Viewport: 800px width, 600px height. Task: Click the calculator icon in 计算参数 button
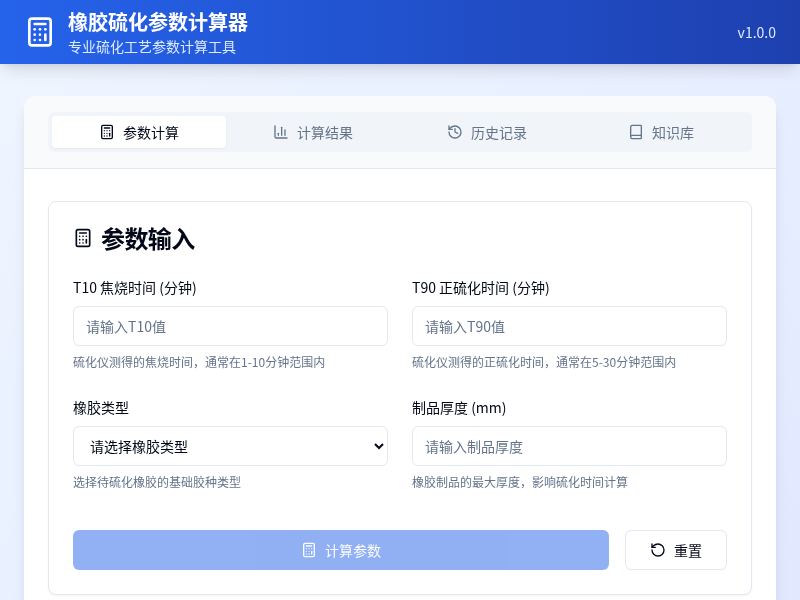(x=309, y=550)
